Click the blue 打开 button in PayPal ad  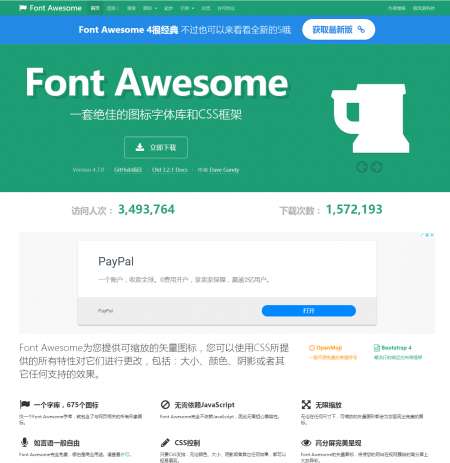point(309,311)
